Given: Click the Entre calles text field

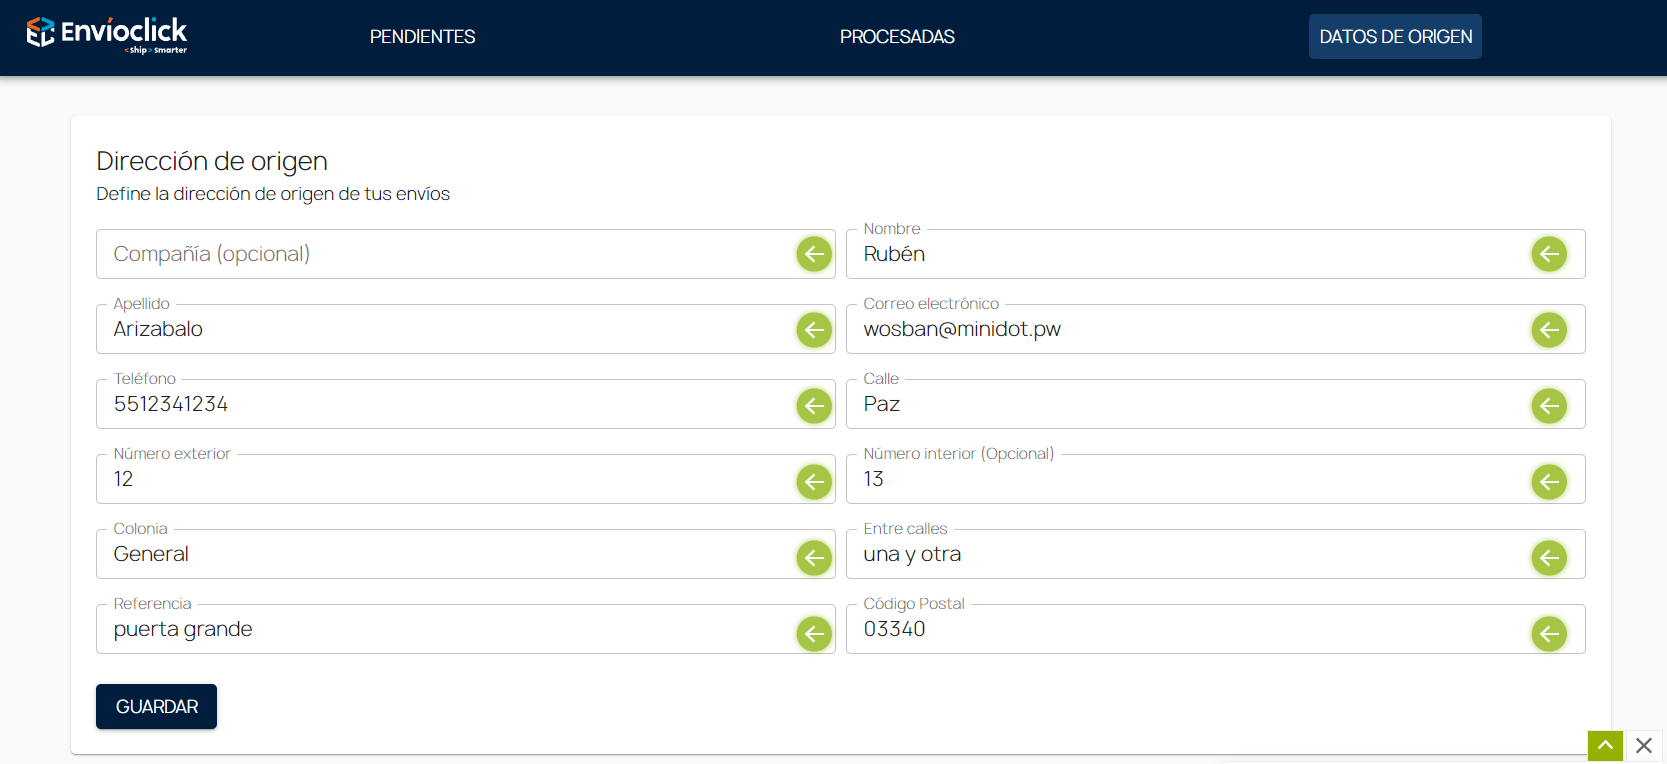Looking at the screenshot, I should 1180,555.
